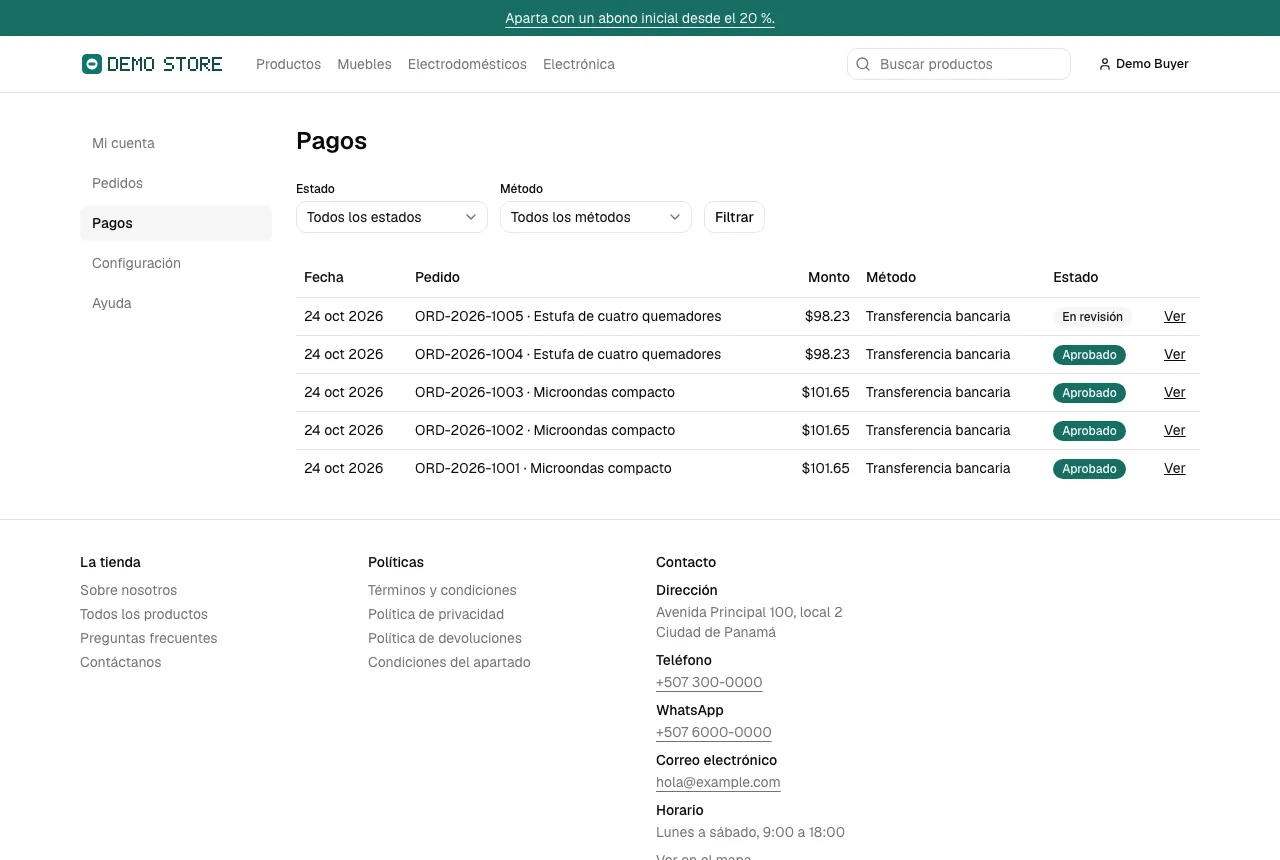Open the Método filter dropdown

[x=596, y=217]
